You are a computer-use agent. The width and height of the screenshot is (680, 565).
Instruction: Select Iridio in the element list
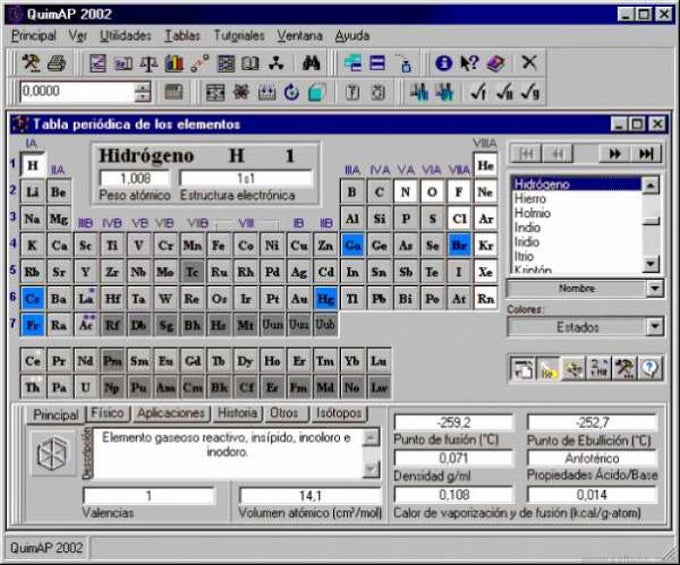tap(576, 242)
